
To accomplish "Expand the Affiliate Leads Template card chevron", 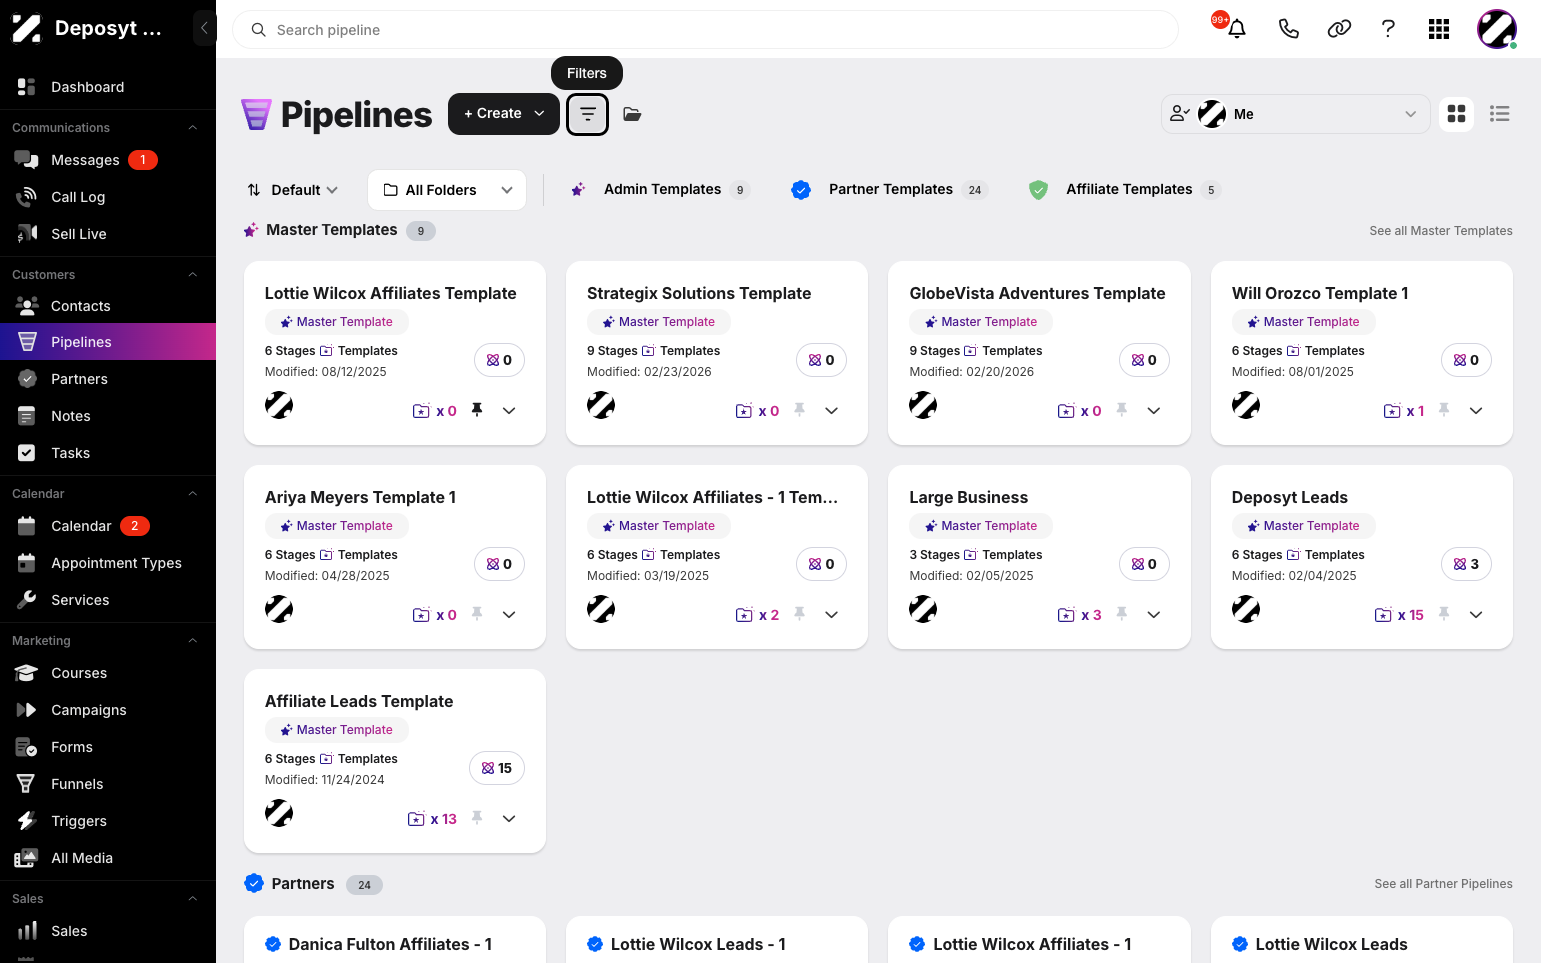I will click(x=509, y=818).
